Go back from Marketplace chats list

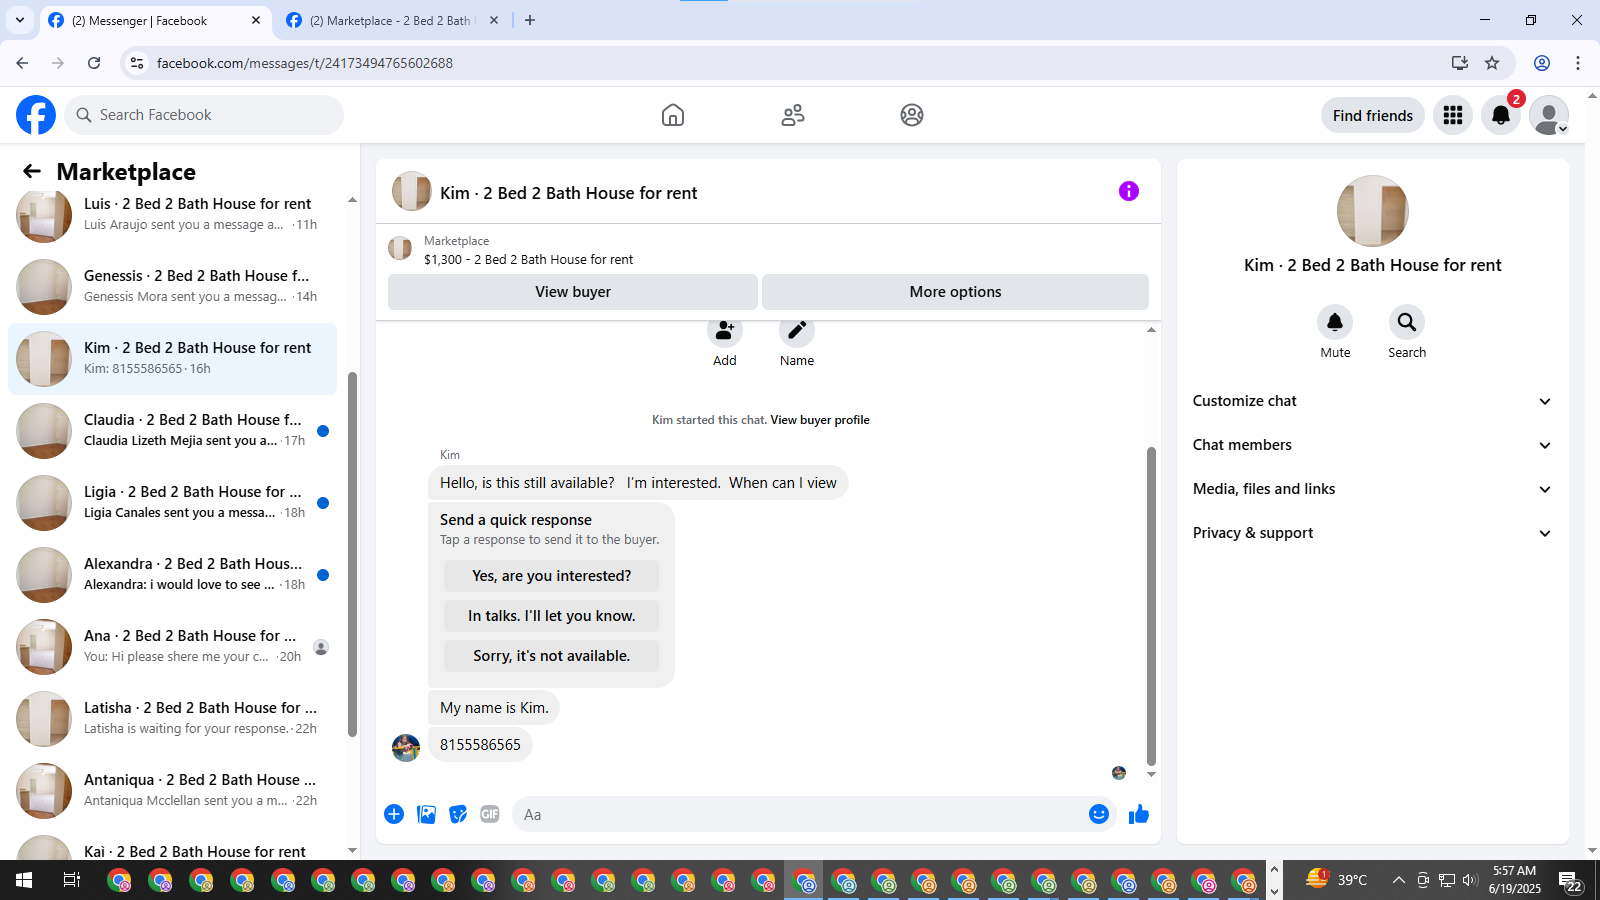[x=32, y=171]
